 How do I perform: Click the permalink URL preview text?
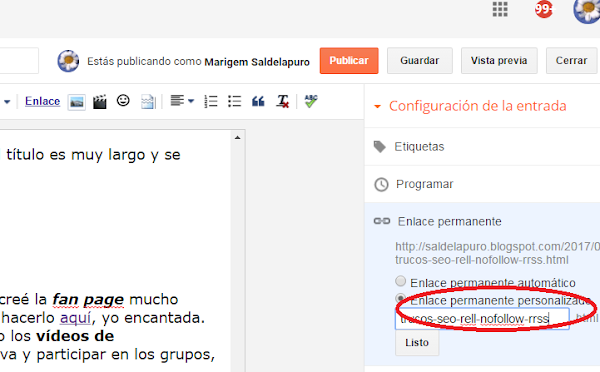(x=497, y=253)
